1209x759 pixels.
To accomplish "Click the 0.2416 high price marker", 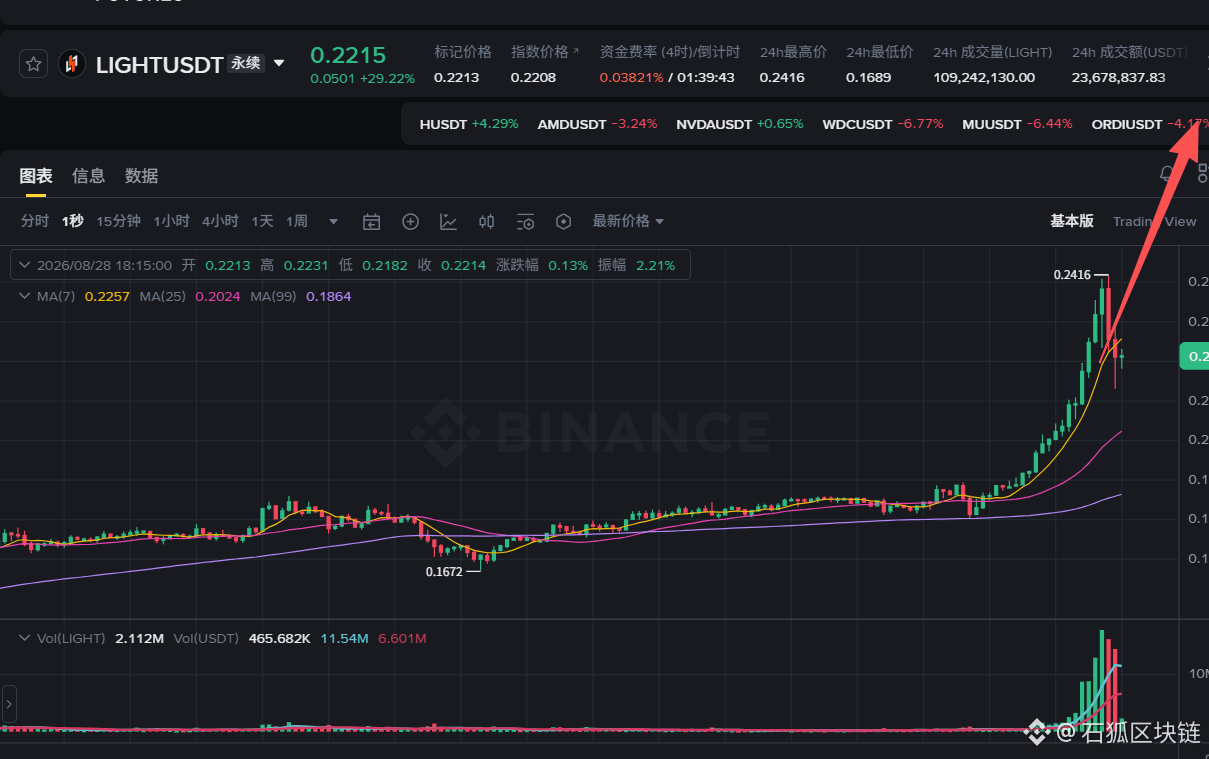I will [x=1071, y=274].
